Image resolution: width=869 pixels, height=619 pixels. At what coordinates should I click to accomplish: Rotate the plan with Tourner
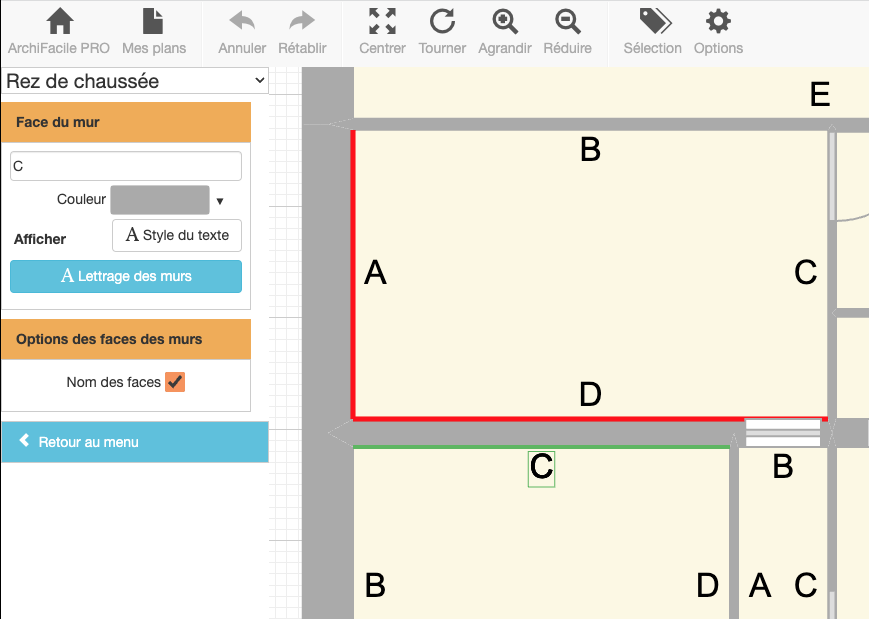pos(442,22)
